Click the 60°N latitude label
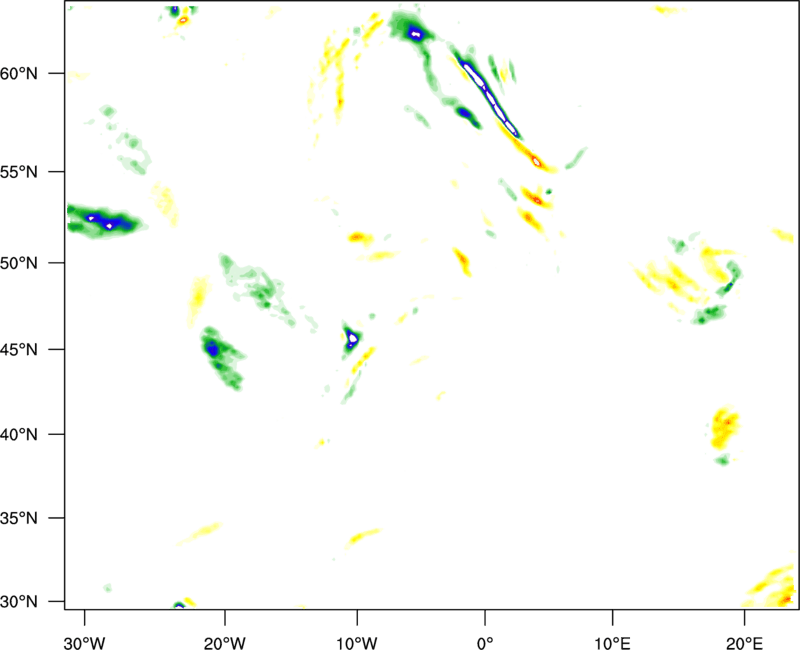Viewport: 800px width, 650px height. (x=19, y=74)
